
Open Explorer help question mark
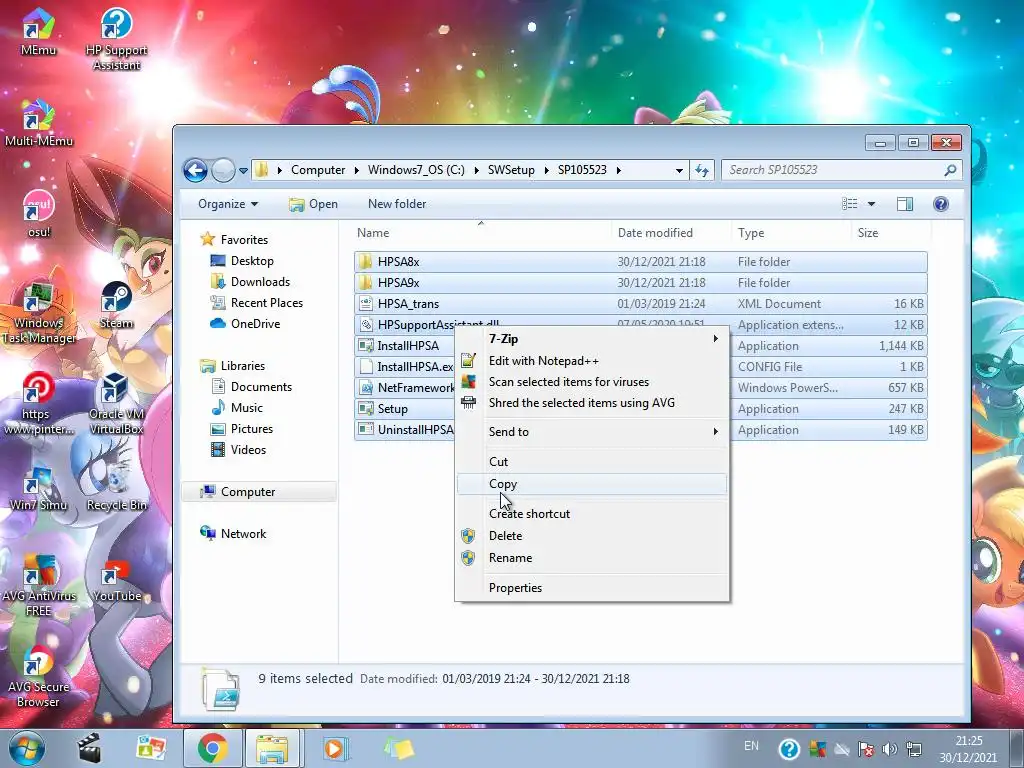click(x=940, y=204)
